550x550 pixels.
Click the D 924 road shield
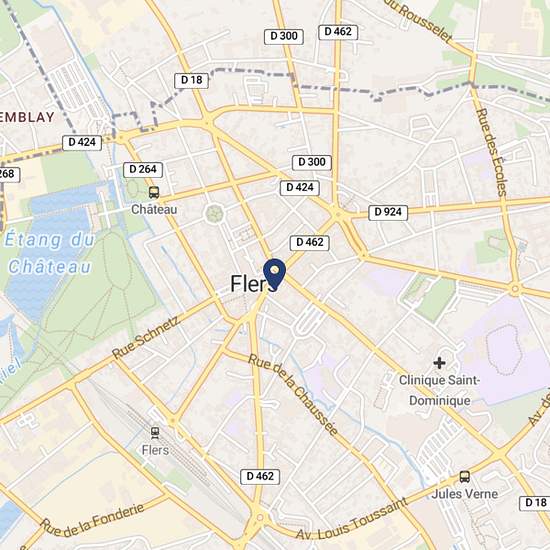click(x=388, y=212)
